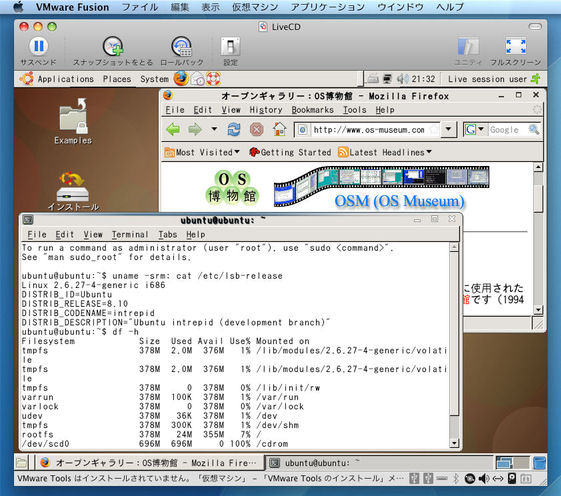Go back with Firefox back arrow
Image resolution: width=561 pixels, height=496 pixels.
(174, 129)
